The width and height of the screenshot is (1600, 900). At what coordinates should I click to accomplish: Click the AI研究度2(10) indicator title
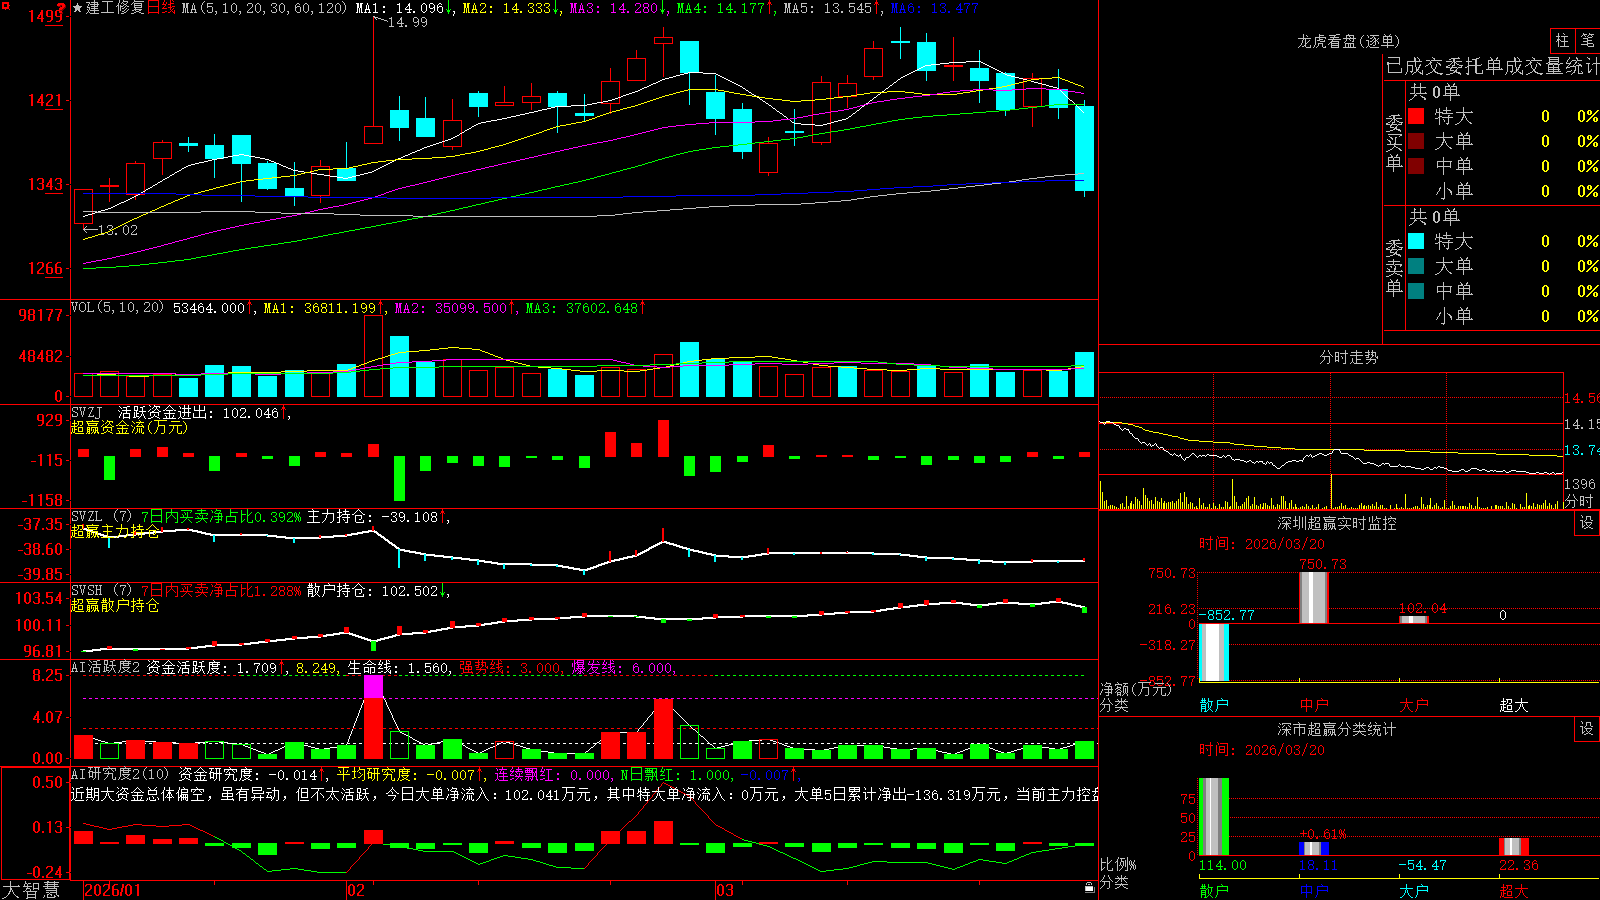pyautogui.click(x=121, y=774)
